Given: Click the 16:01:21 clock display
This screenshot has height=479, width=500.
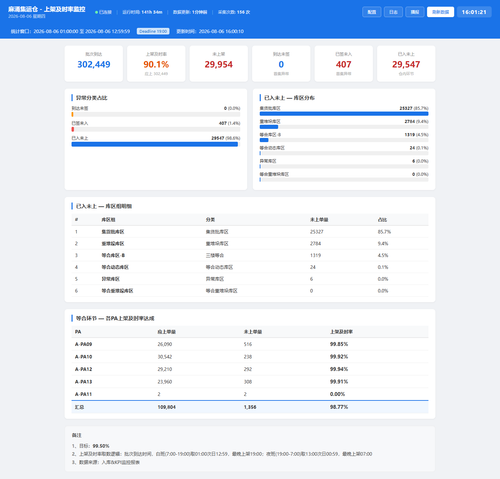Looking at the screenshot, I should (x=474, y=12).
